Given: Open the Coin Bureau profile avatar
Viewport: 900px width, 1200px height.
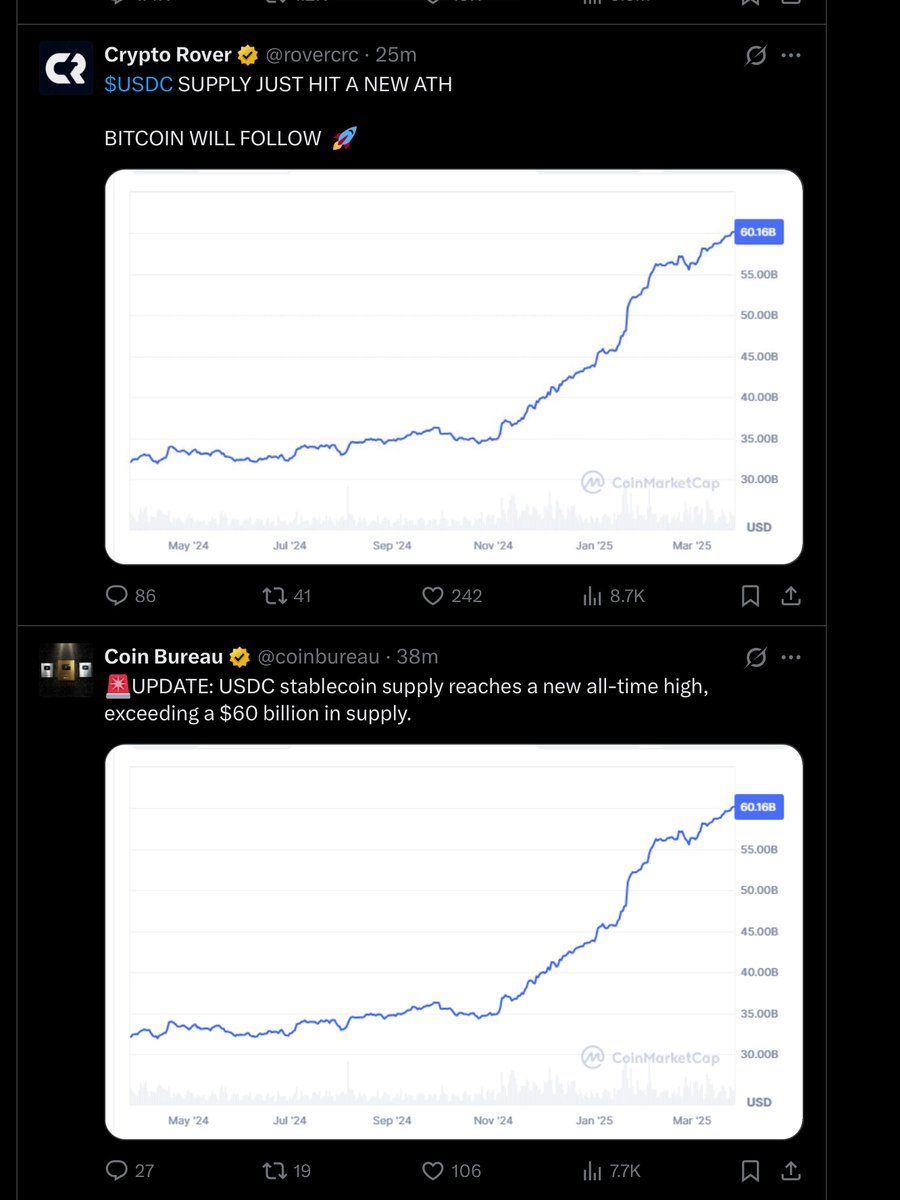Looking at the screenshot, I should pos(66,670).
